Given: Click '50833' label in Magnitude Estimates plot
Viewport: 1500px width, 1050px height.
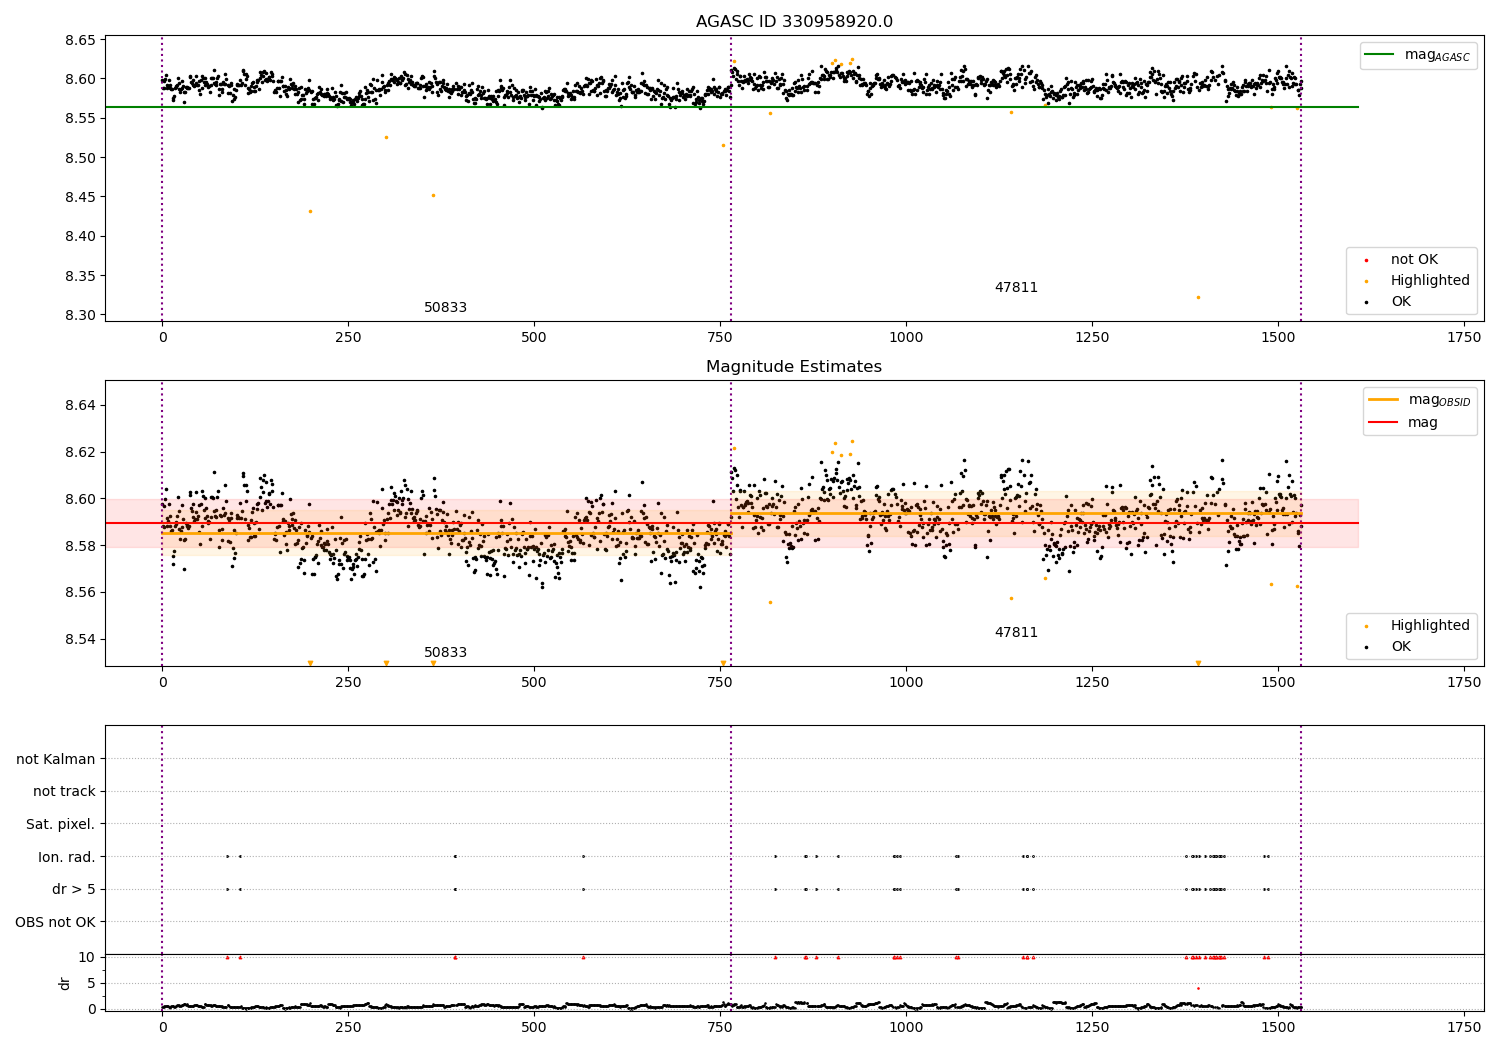Looking at the screenshot, I should 445,653.
